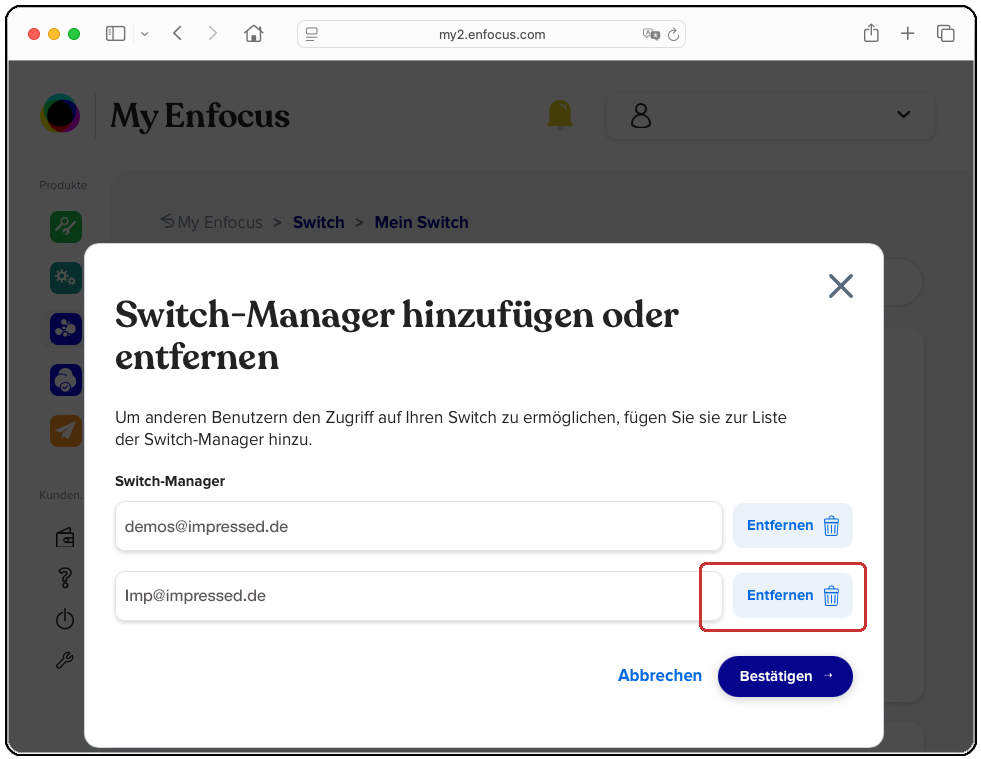The width and height of the screenshot is (981, 759).
Task: Click the Entfernen button beside Imp@impressed.de
Action: pyautogui.click(x=793, y=595)
